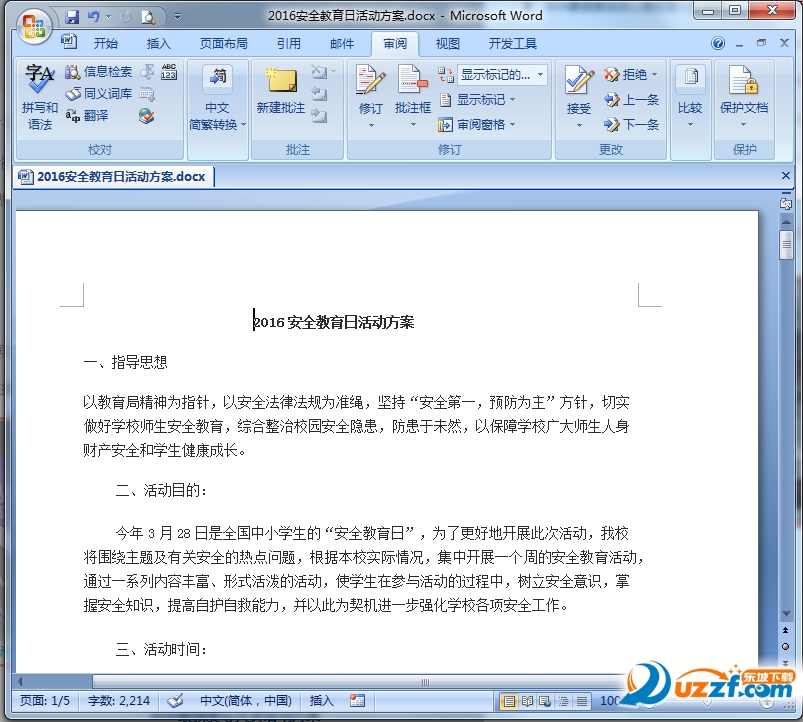Select the 2016安全教育日活动方案.docx document tab

[112, 176]
